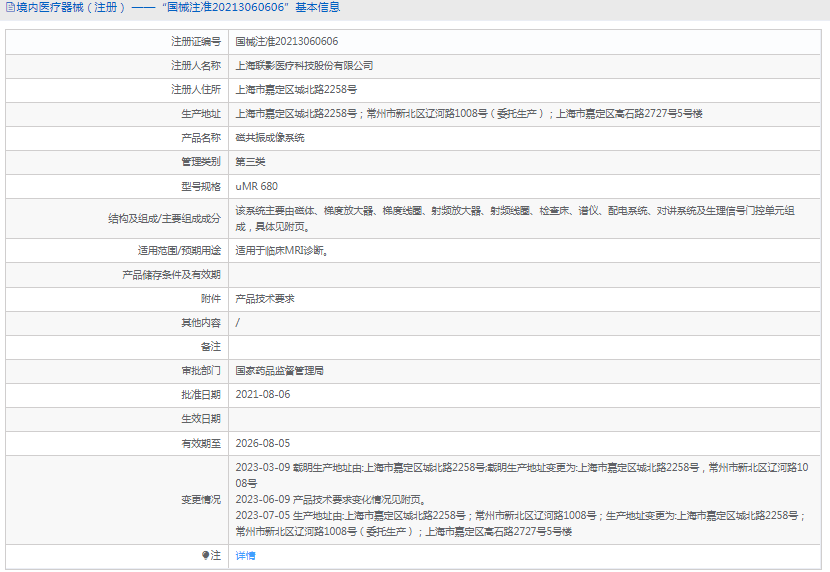Select the 产品技术要求 attachment text
The width and height of the screenshot is (830, 572).
tap(265, 299)
